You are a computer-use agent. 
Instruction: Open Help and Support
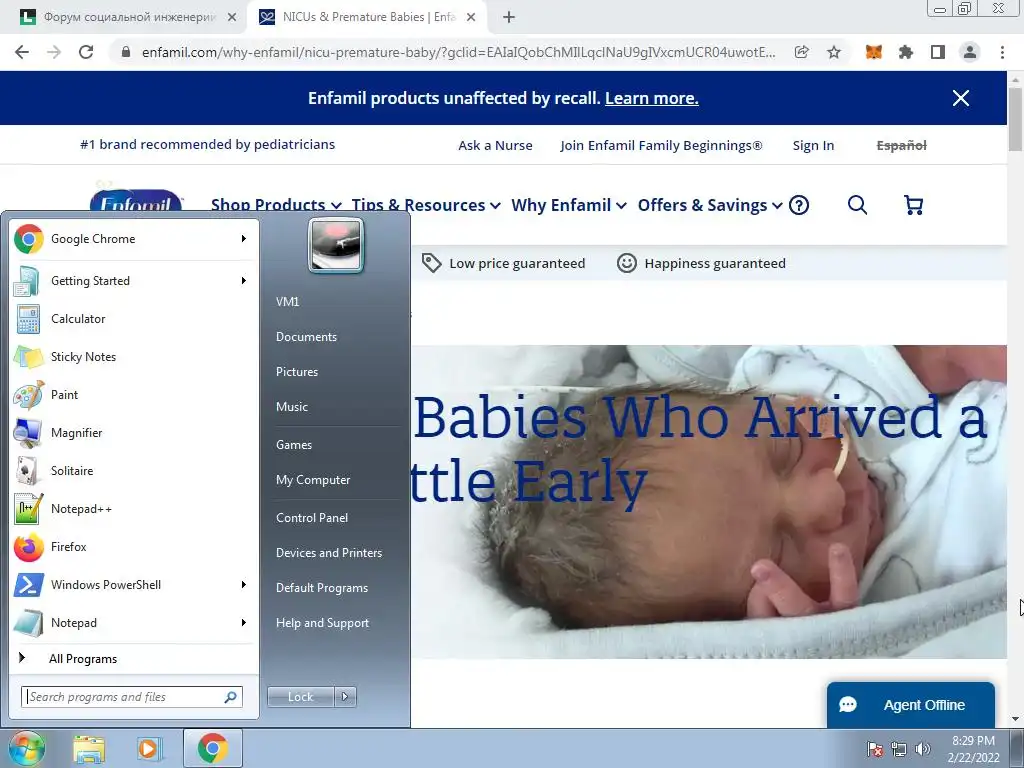[323, 623]
